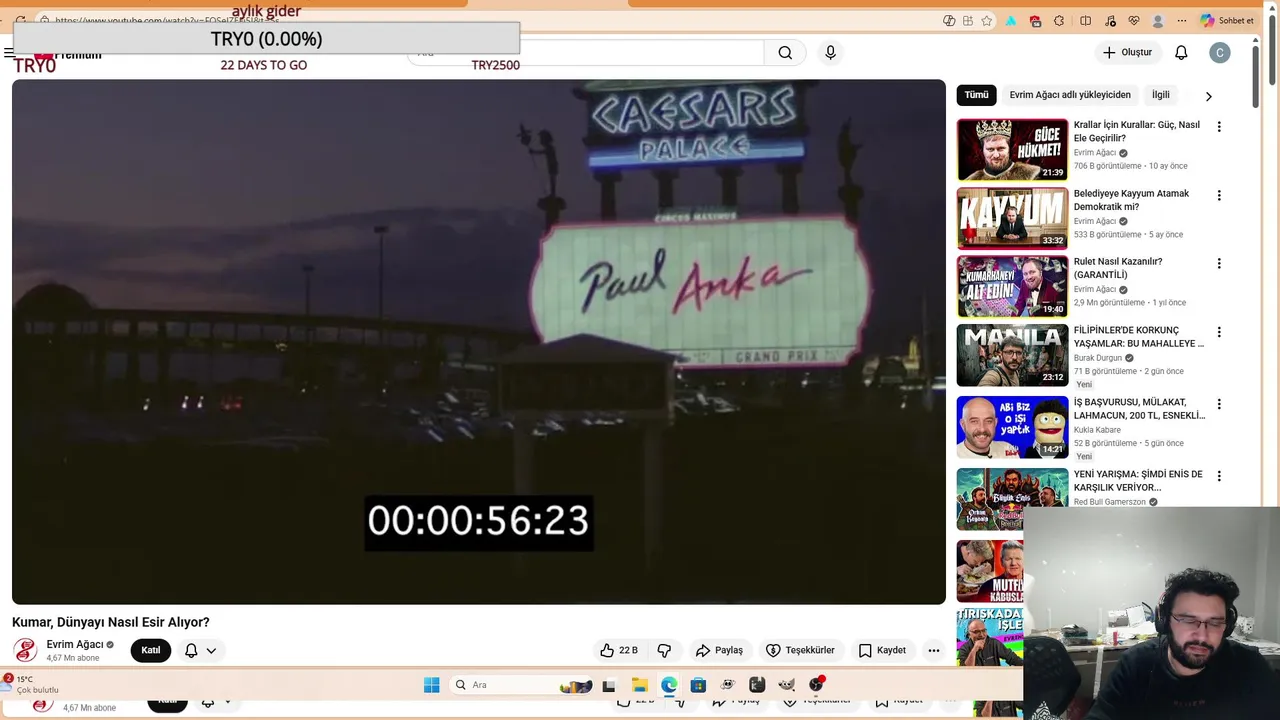This screenshot has width=1280, height=720.
Task: Open the blue triangle extension icon
Action: coord(1011,21)
